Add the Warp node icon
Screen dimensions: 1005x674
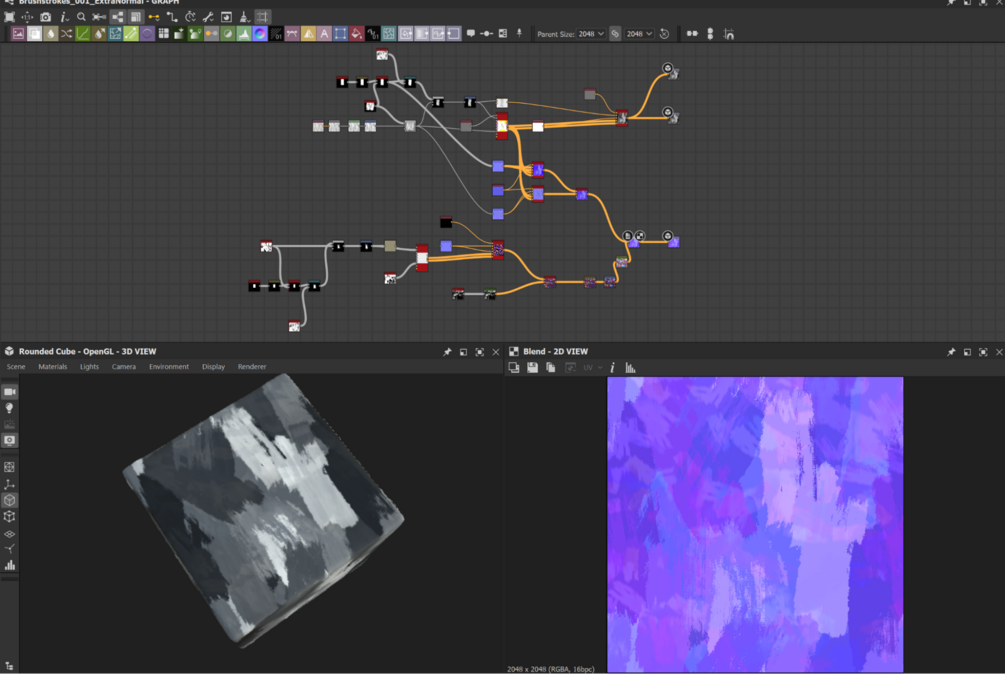[388, 34]
